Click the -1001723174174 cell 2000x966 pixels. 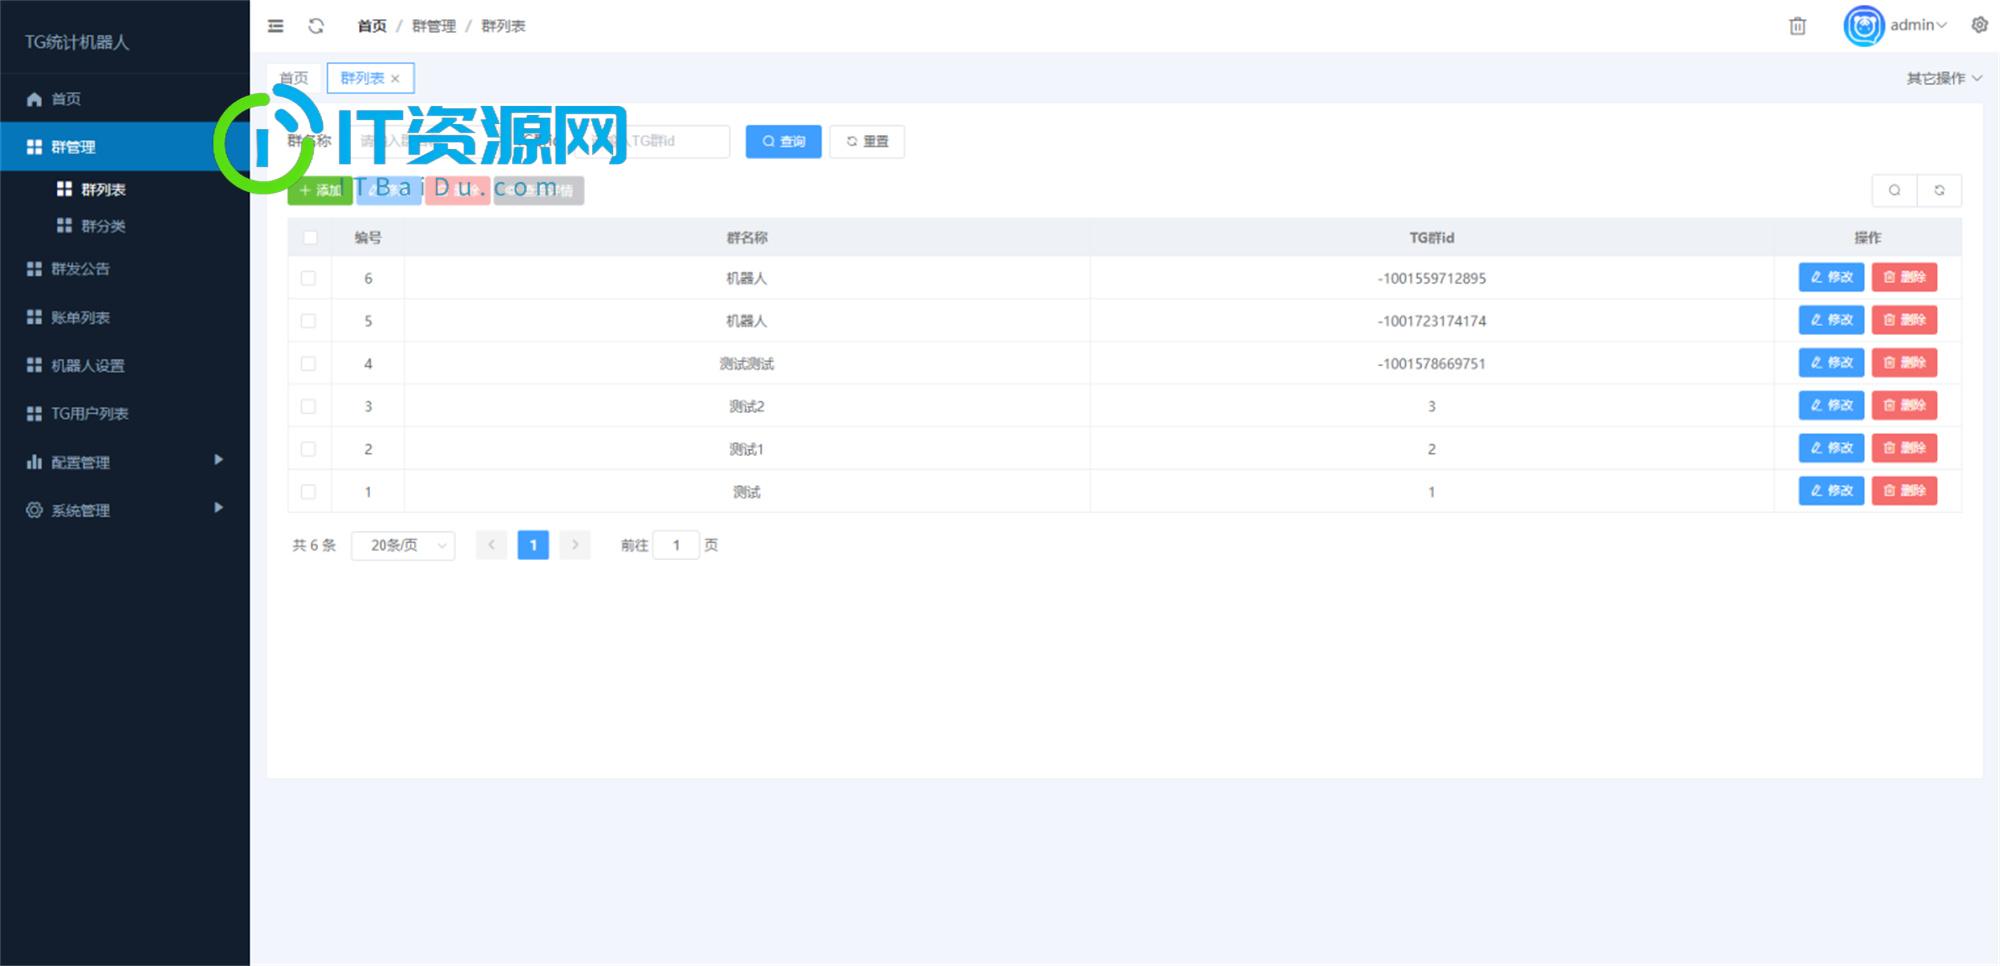(1431, 321)
